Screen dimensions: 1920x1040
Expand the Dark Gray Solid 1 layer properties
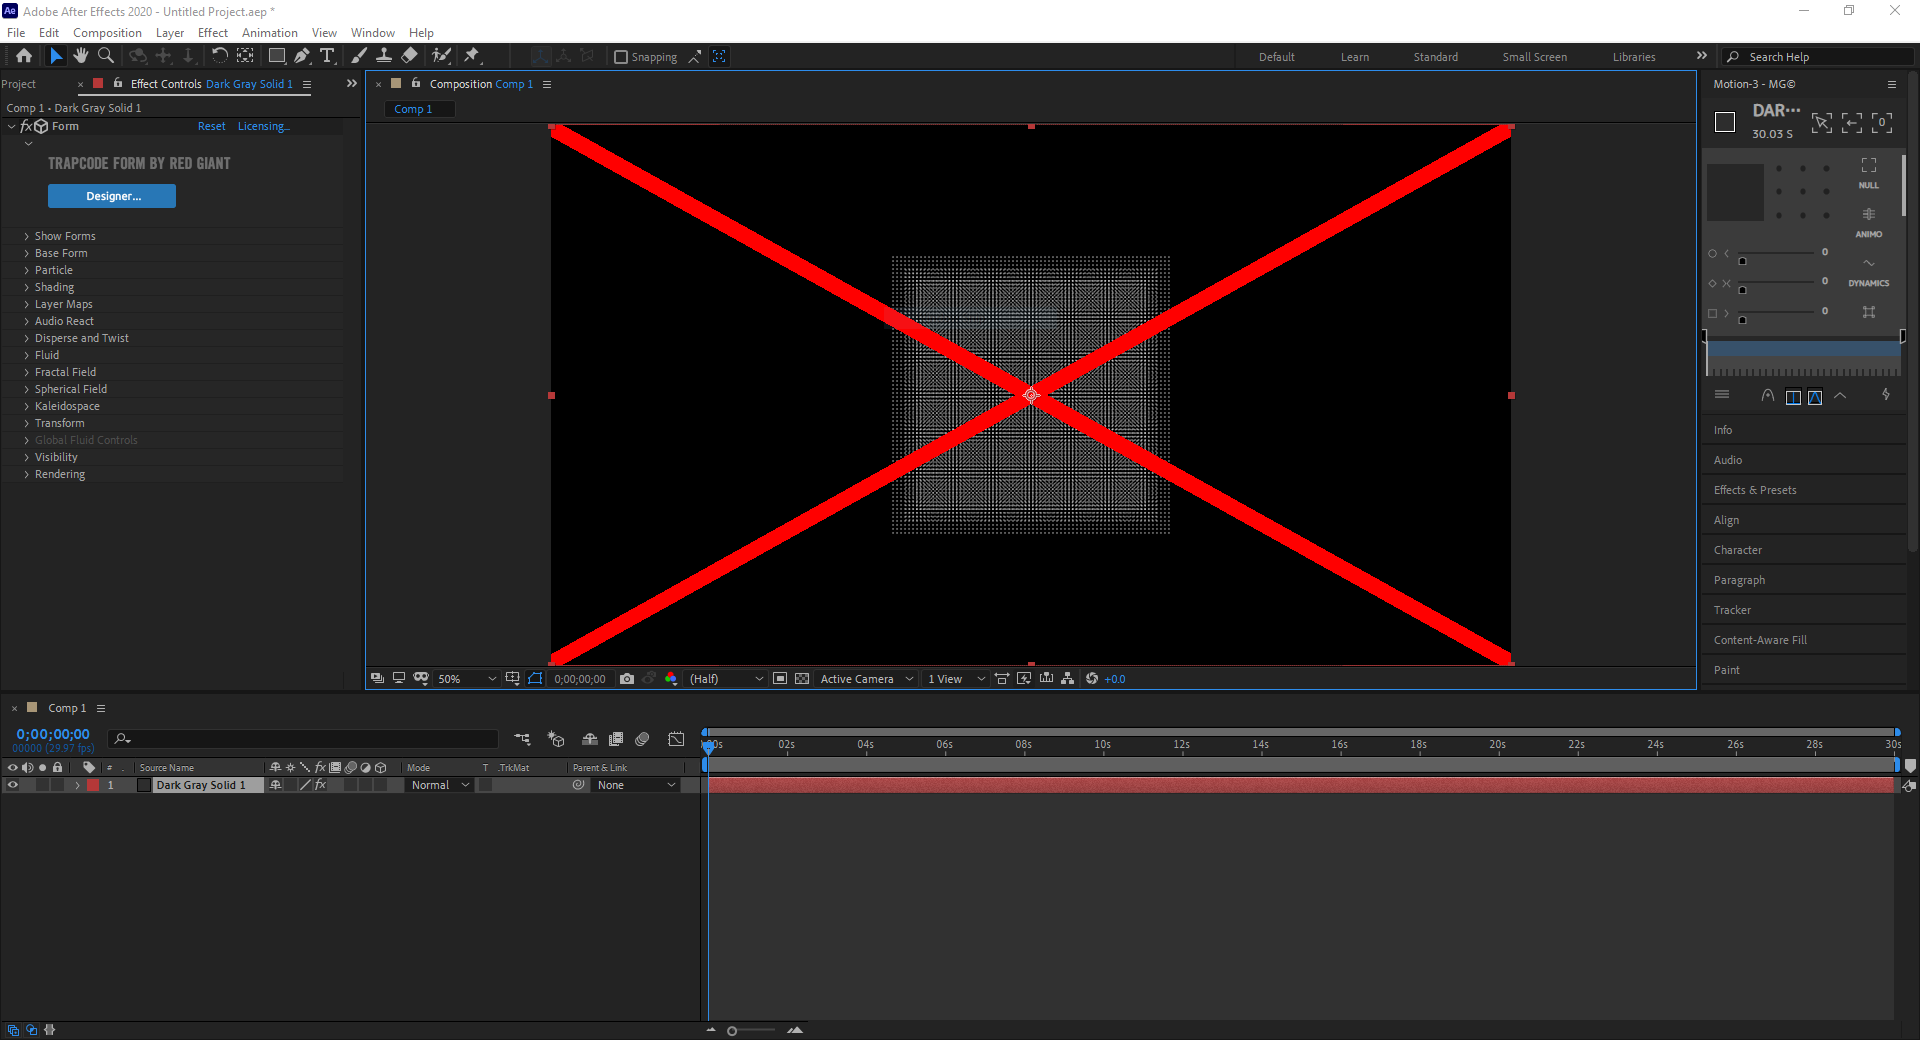tap(77, 785)
